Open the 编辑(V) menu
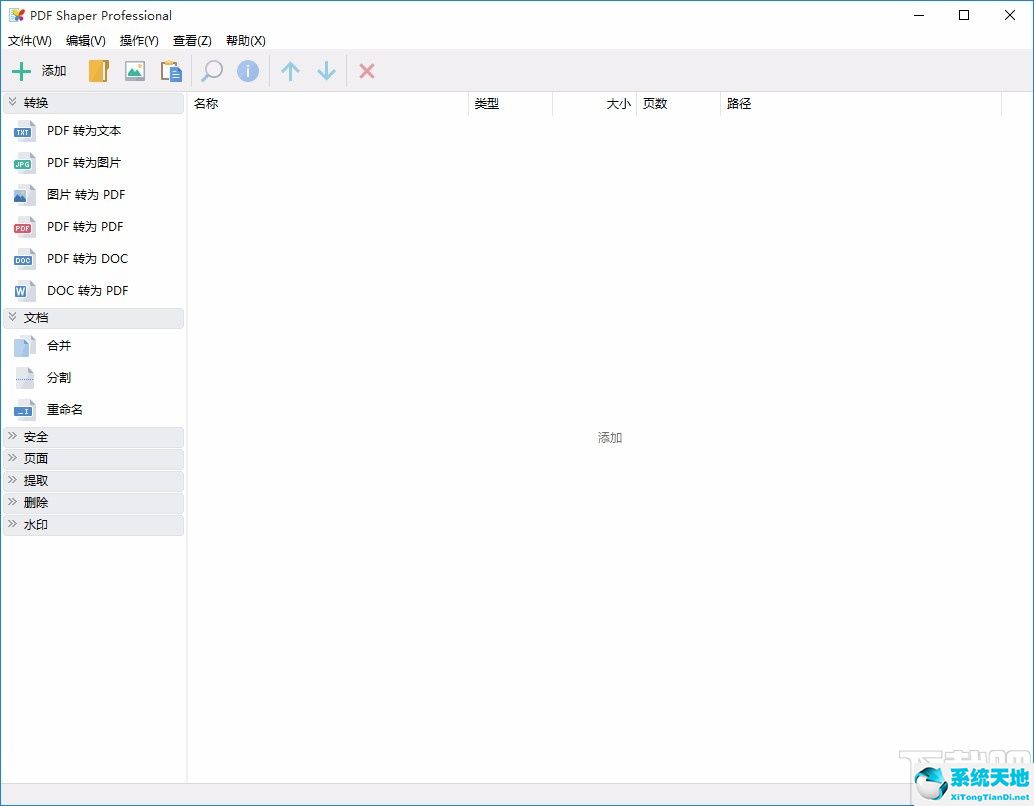The height and width of the screenshot is (806, 1034). pos(86,41)
